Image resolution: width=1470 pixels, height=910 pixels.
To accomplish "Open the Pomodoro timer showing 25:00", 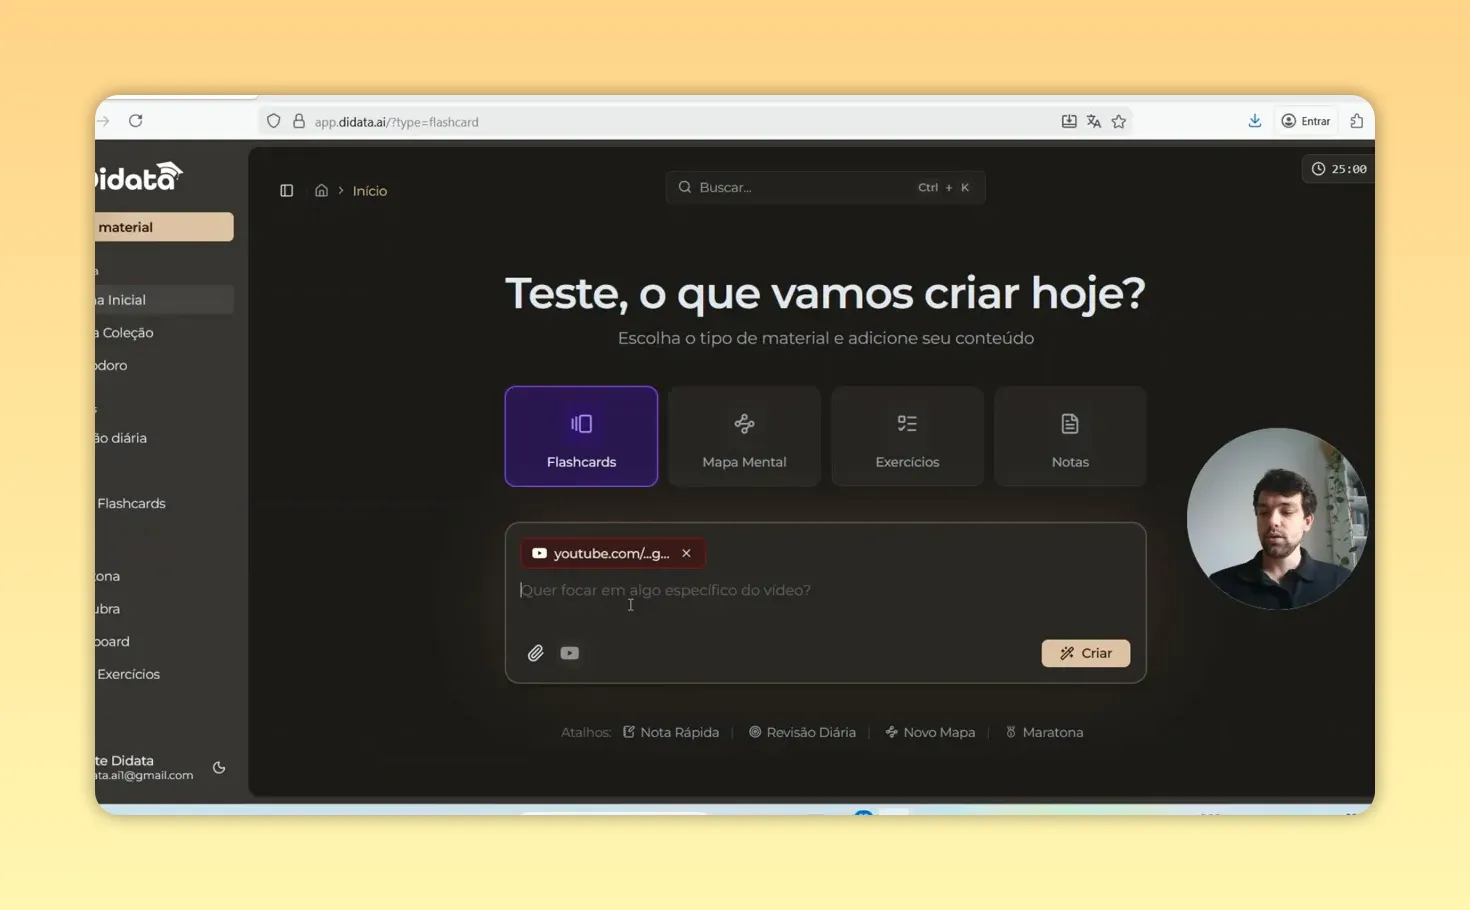I will pos(1338,168).
